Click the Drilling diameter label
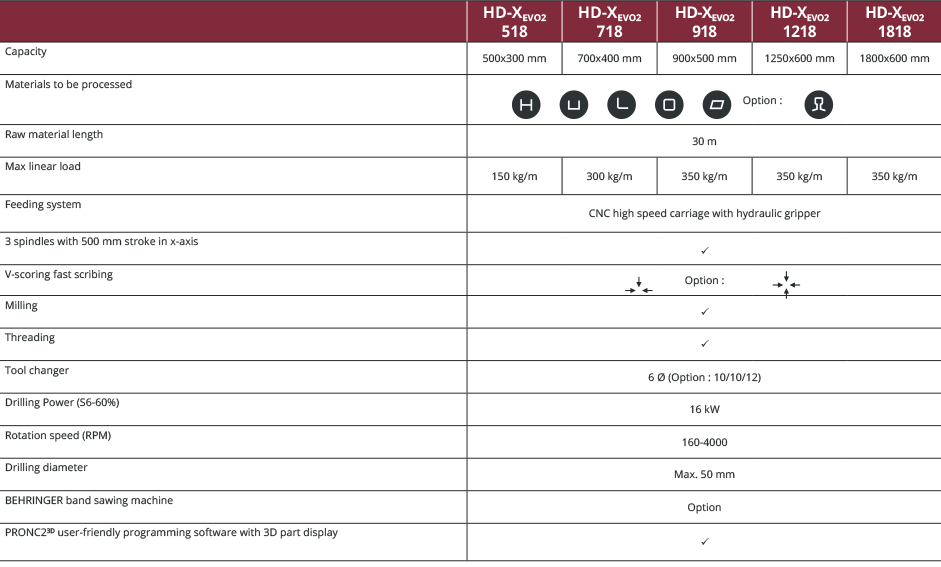The height and width of the screenshot is (567, 941). tap(46, 467)
